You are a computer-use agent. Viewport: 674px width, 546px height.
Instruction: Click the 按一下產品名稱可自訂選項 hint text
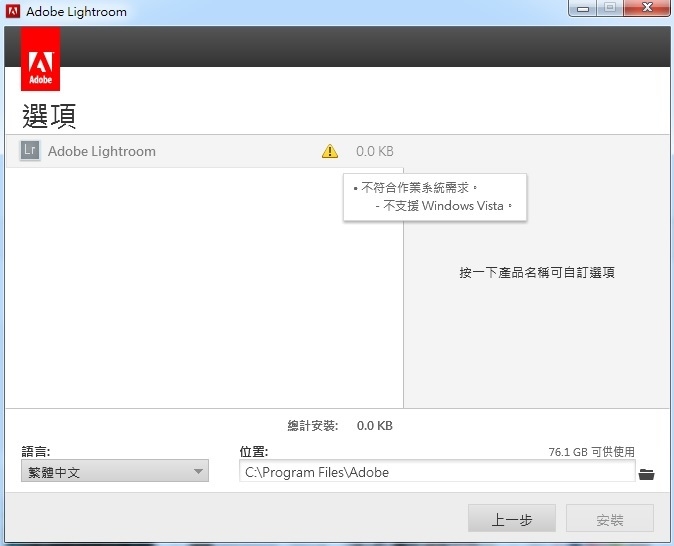[x=537, y=273]
